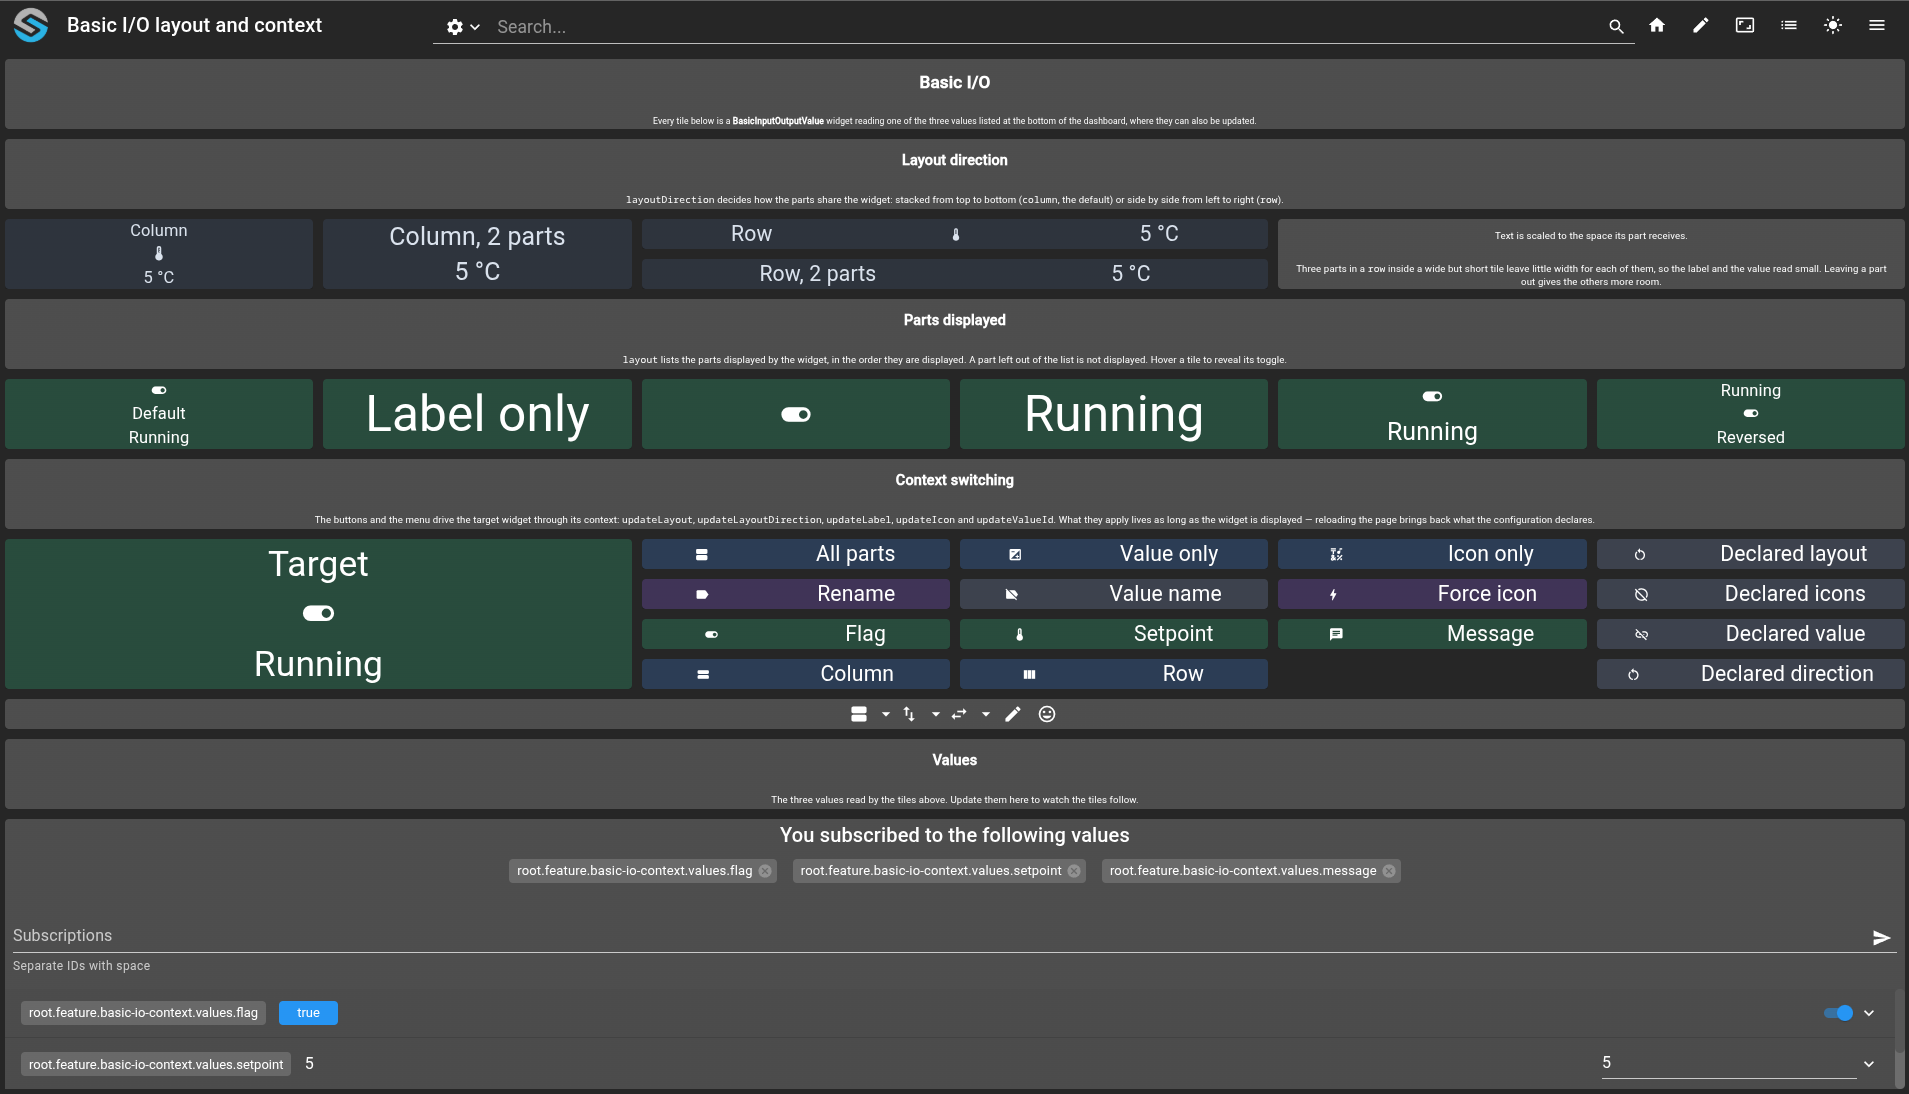Click the Declared icons button

tap(1750, 594)
